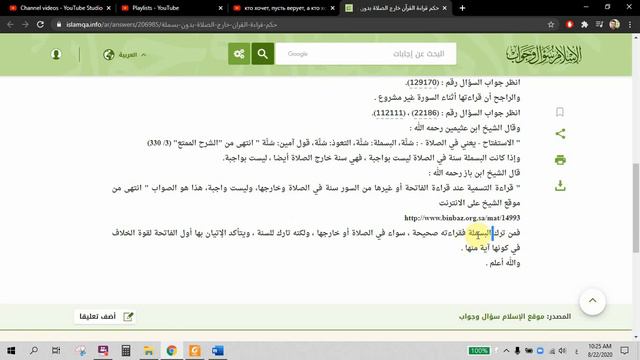The image size is (640, 360).
Task: Open the Chrome profile avatar
Action: (614, 24)
